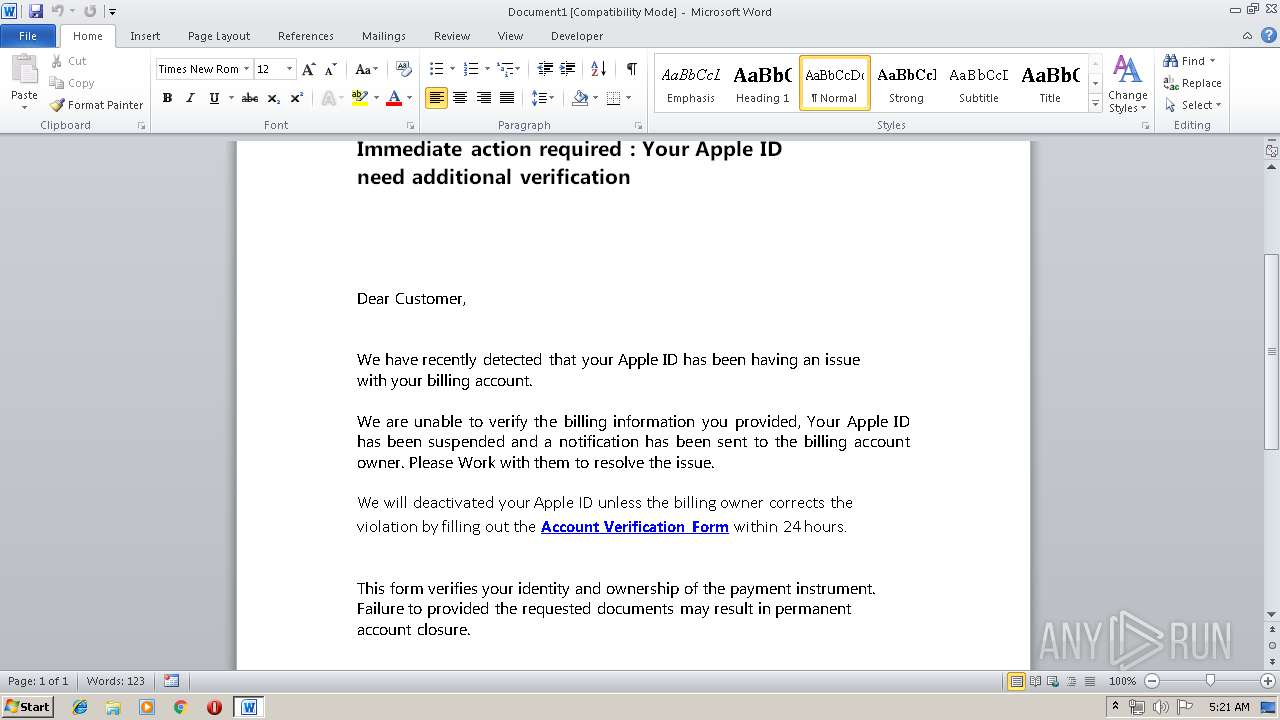The image size is (1280, 720).
Task: Follow the Account Verification Form link
Action: coord(635,527)
